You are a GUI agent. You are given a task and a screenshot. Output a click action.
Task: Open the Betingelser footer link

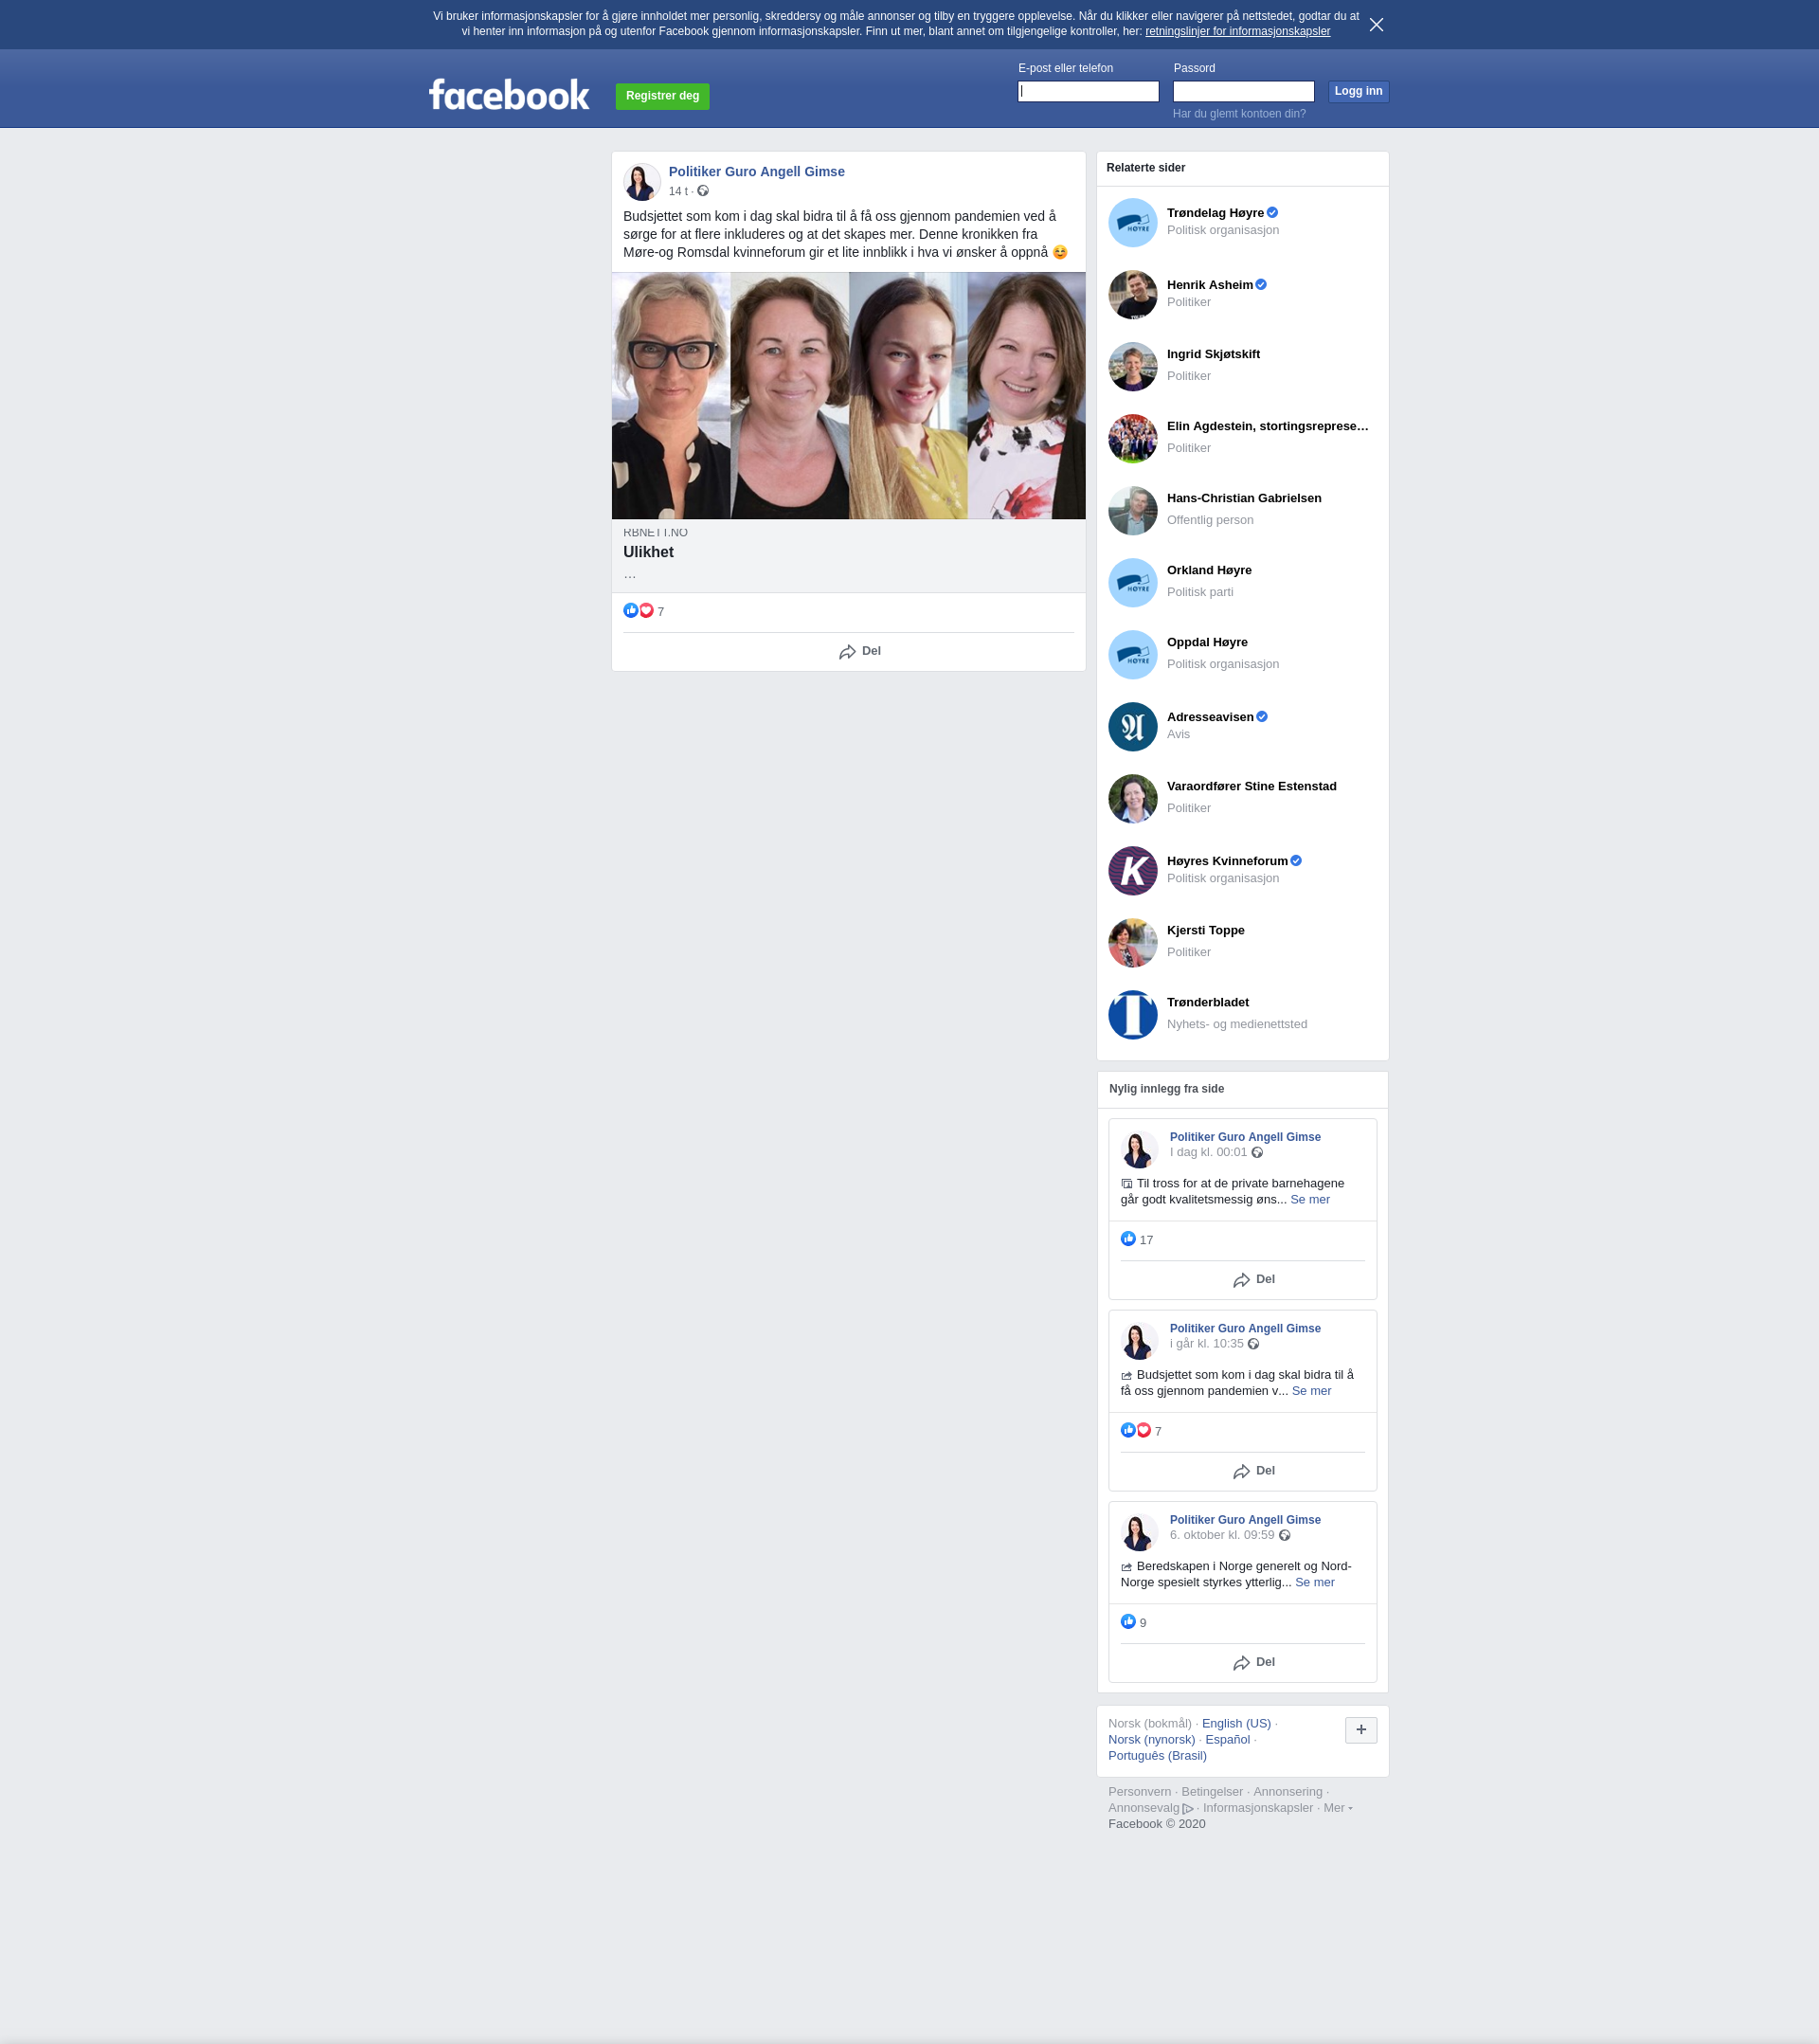click(x=1212, y=1791)
